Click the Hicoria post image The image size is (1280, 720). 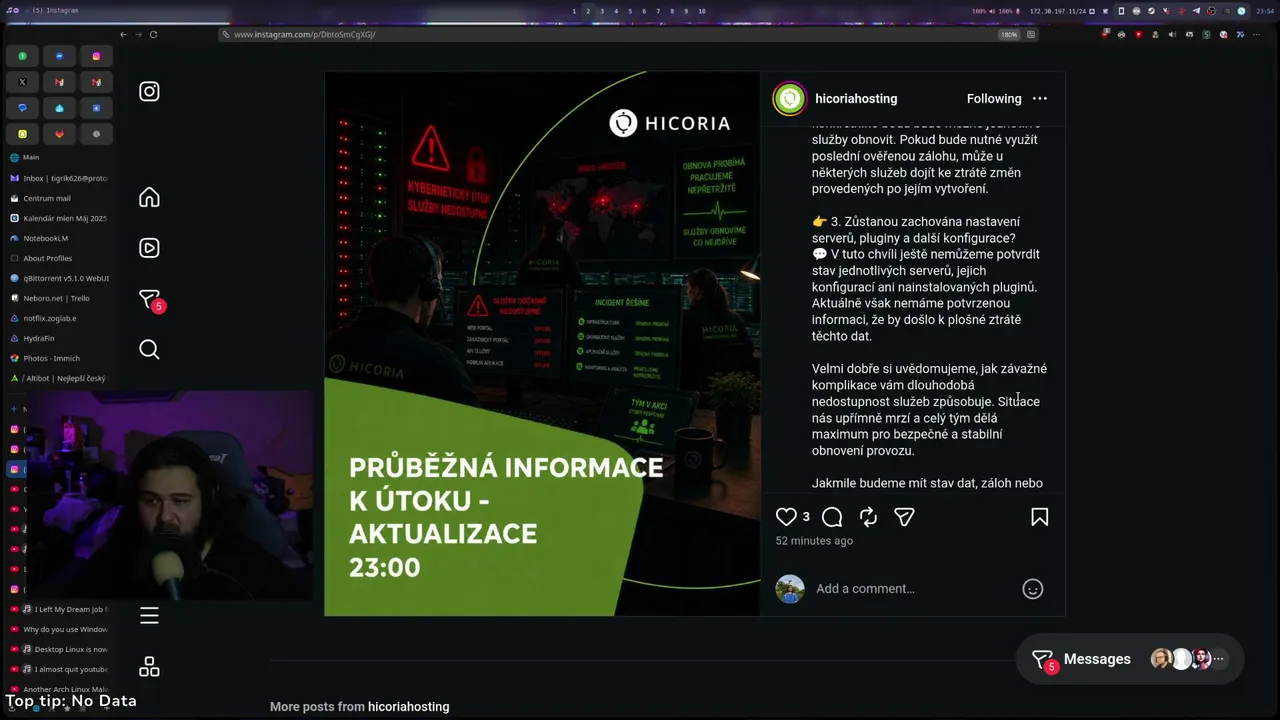pos(542,344)
